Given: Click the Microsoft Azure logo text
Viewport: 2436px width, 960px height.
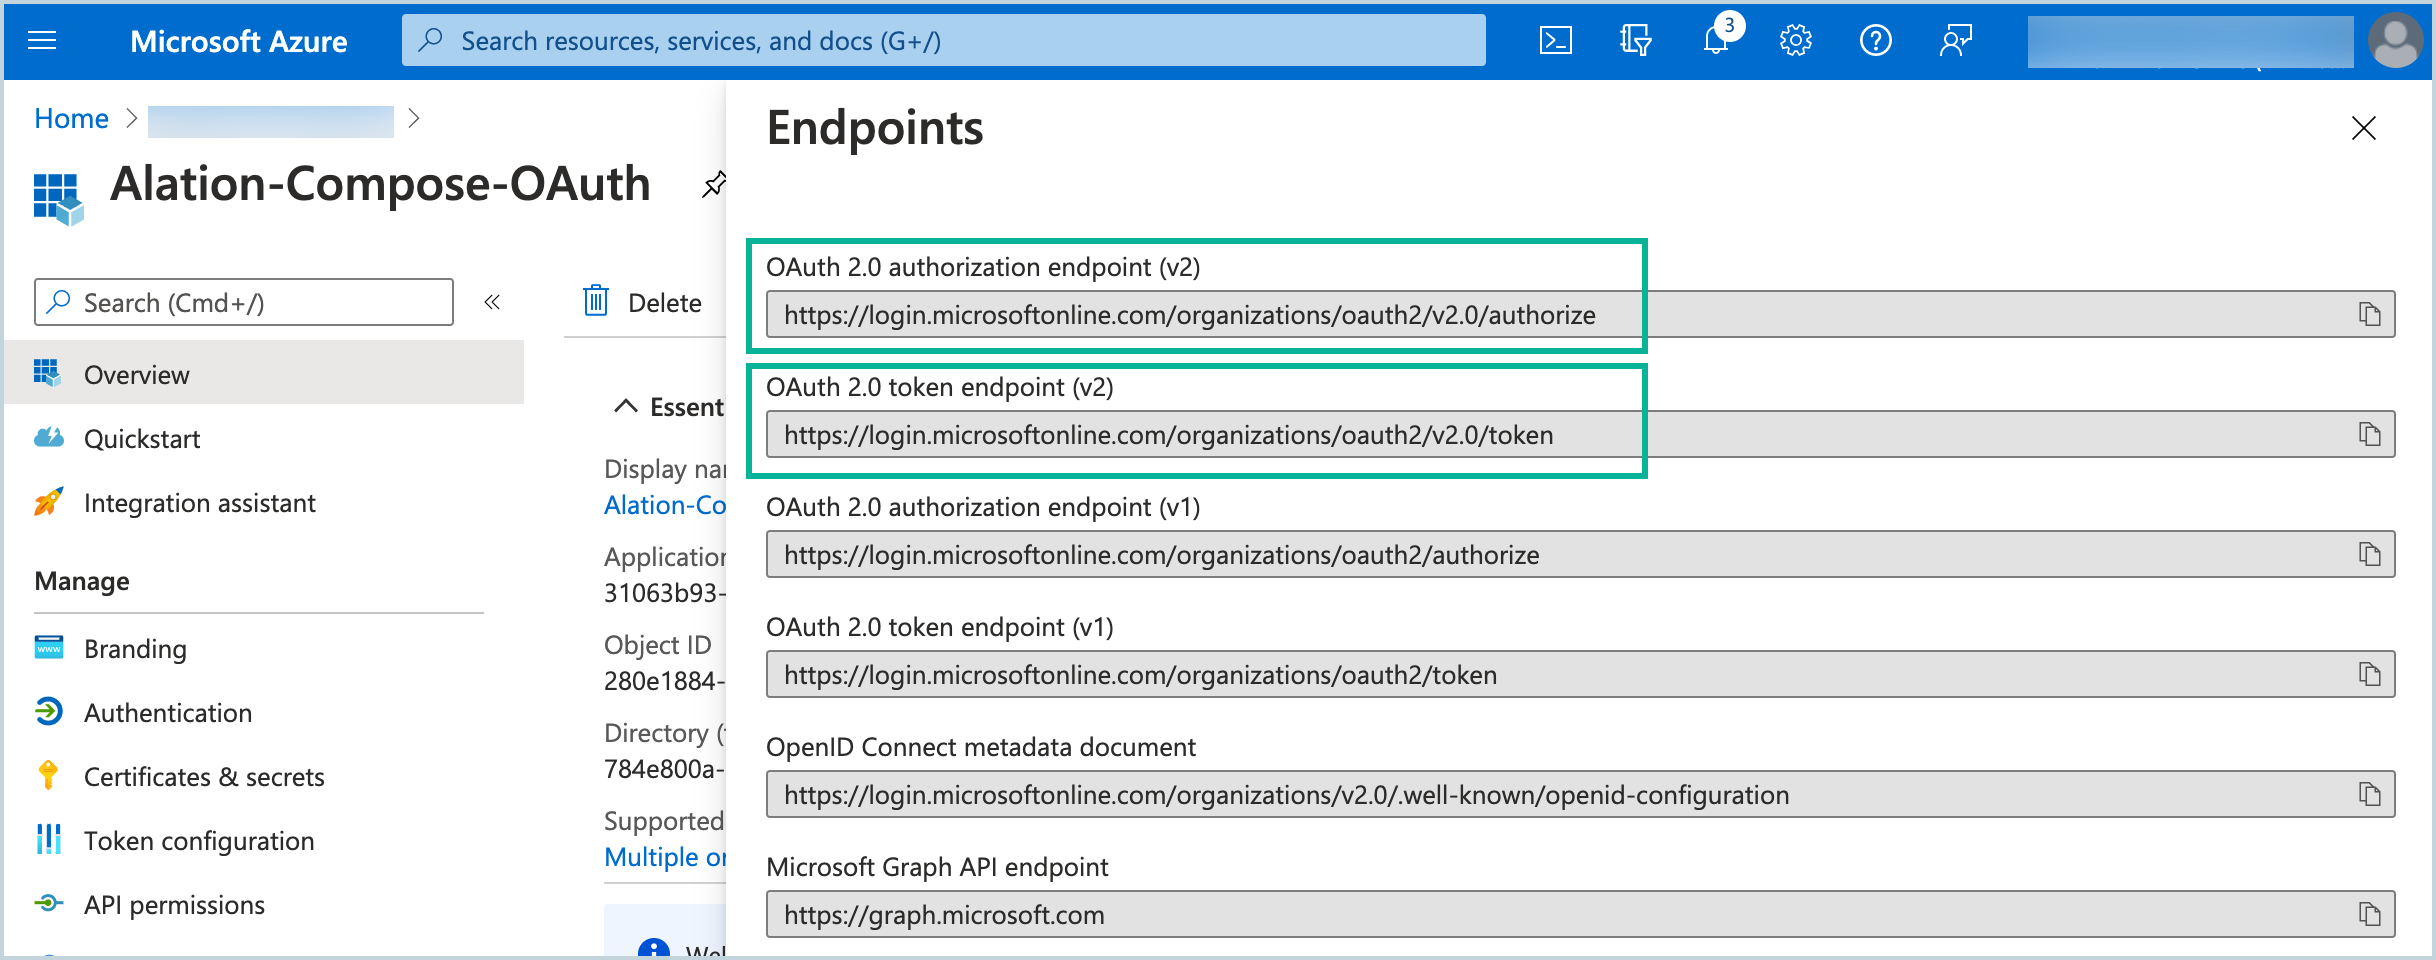Looking at the screenshot, I should pos(238,41).
